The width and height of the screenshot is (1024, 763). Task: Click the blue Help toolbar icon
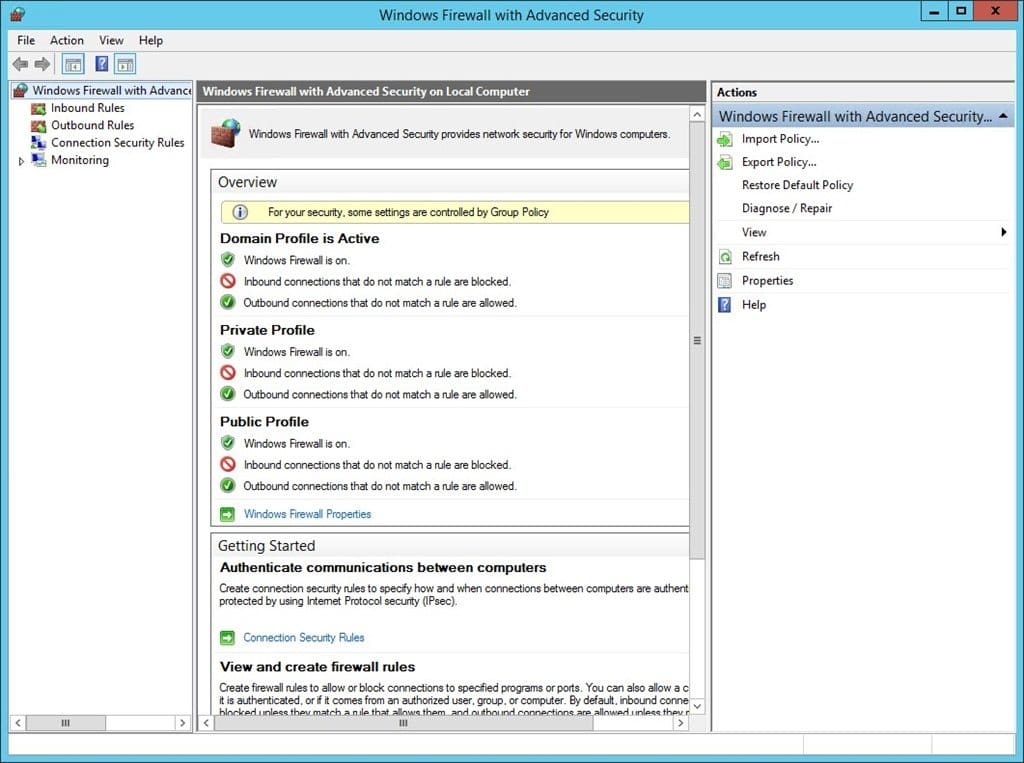point(102,64)
